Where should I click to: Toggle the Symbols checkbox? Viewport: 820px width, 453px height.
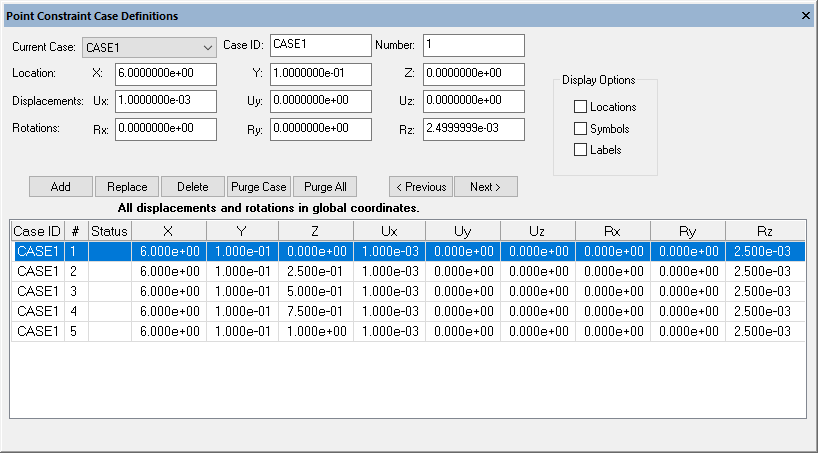click(x=580, y=129)
